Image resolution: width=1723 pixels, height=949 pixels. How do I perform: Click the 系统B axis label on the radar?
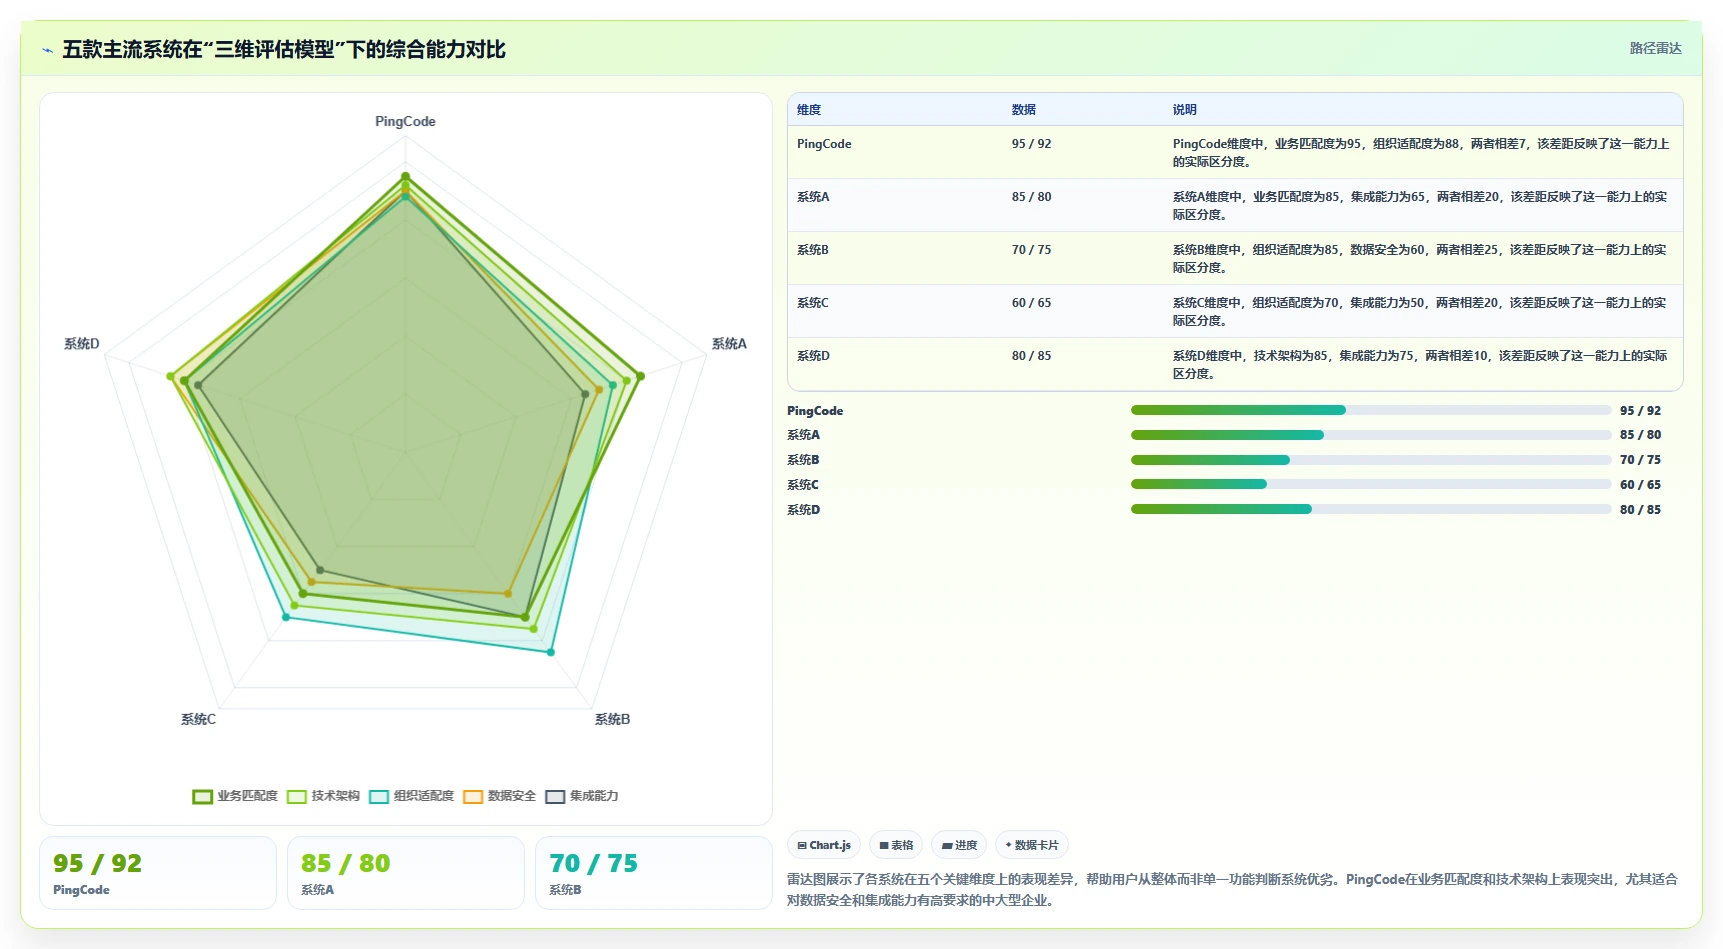[612, 720]
